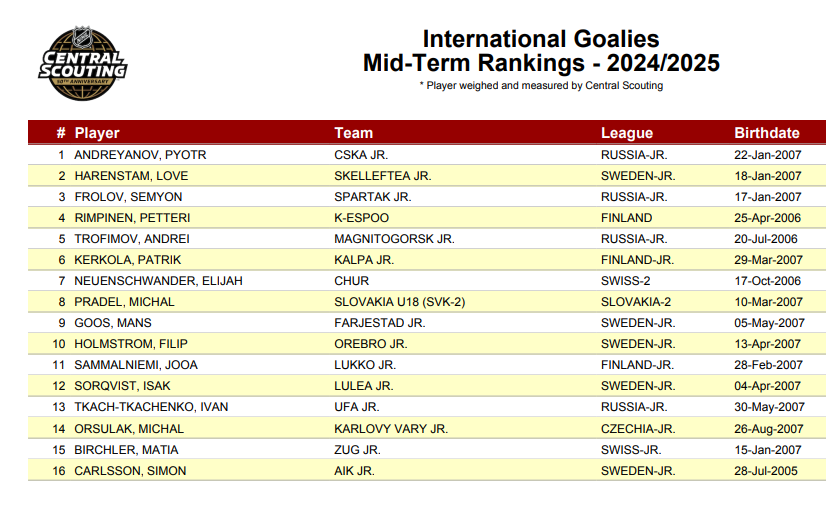Click the League column header
This screenshot has height=510, width=826.
627,133
